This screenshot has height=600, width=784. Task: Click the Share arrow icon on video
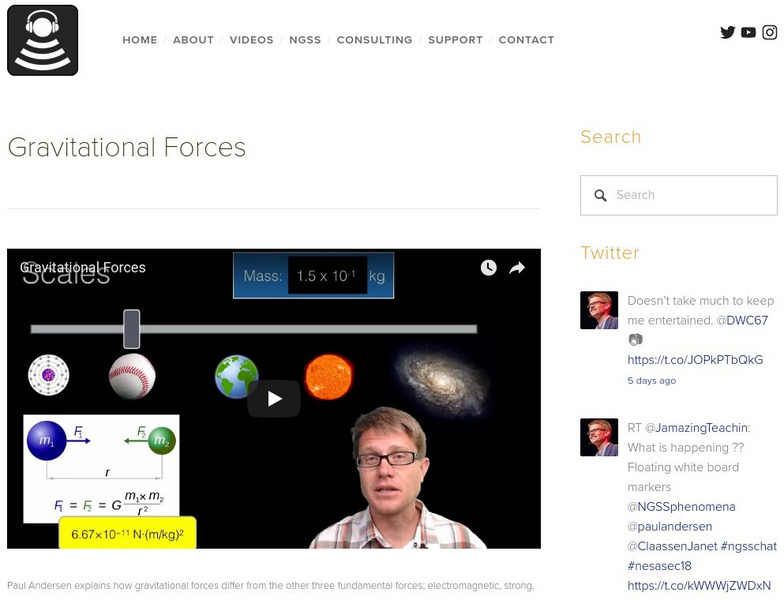517,268
